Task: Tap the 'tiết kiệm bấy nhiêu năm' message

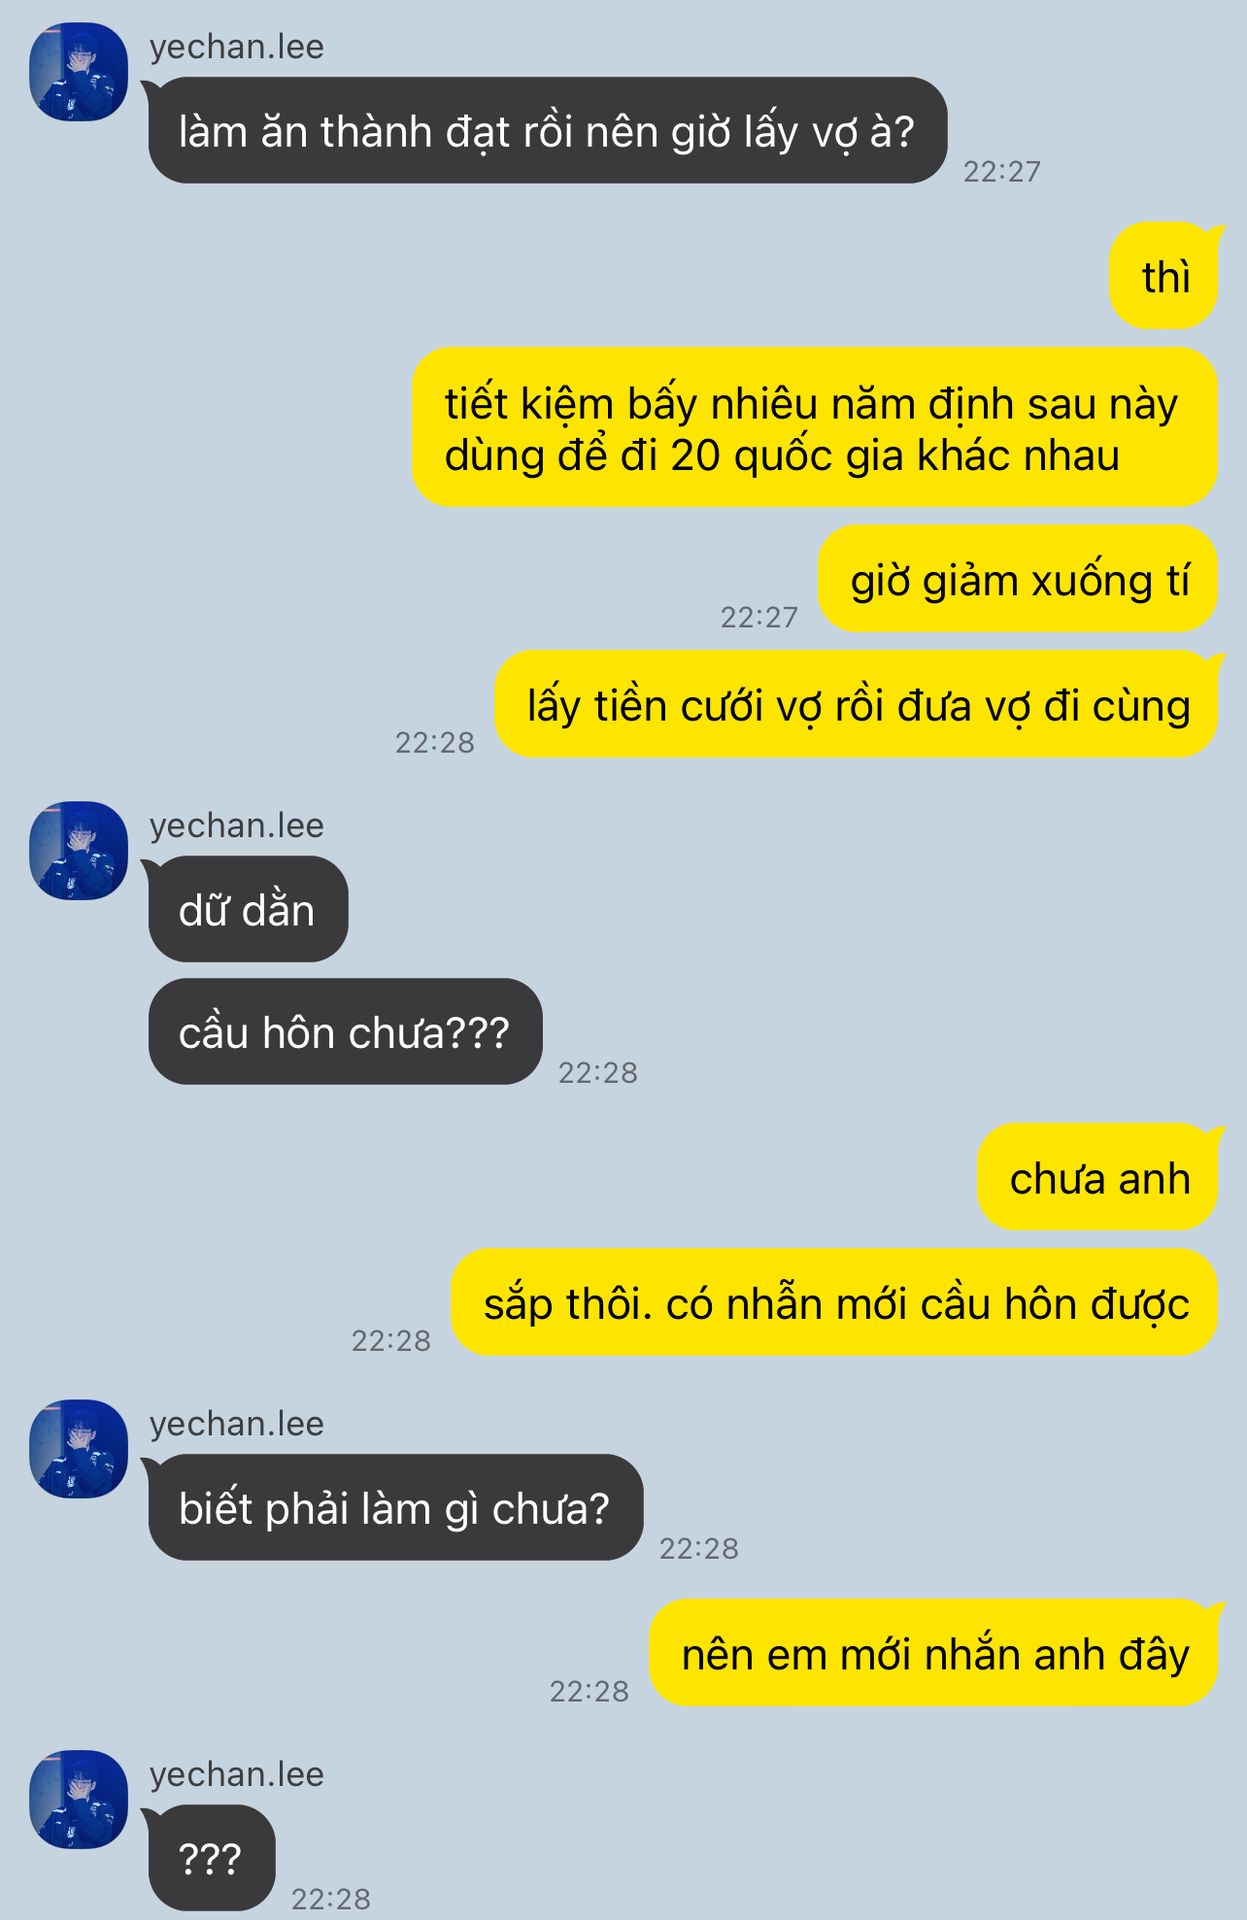Action: 815,428
